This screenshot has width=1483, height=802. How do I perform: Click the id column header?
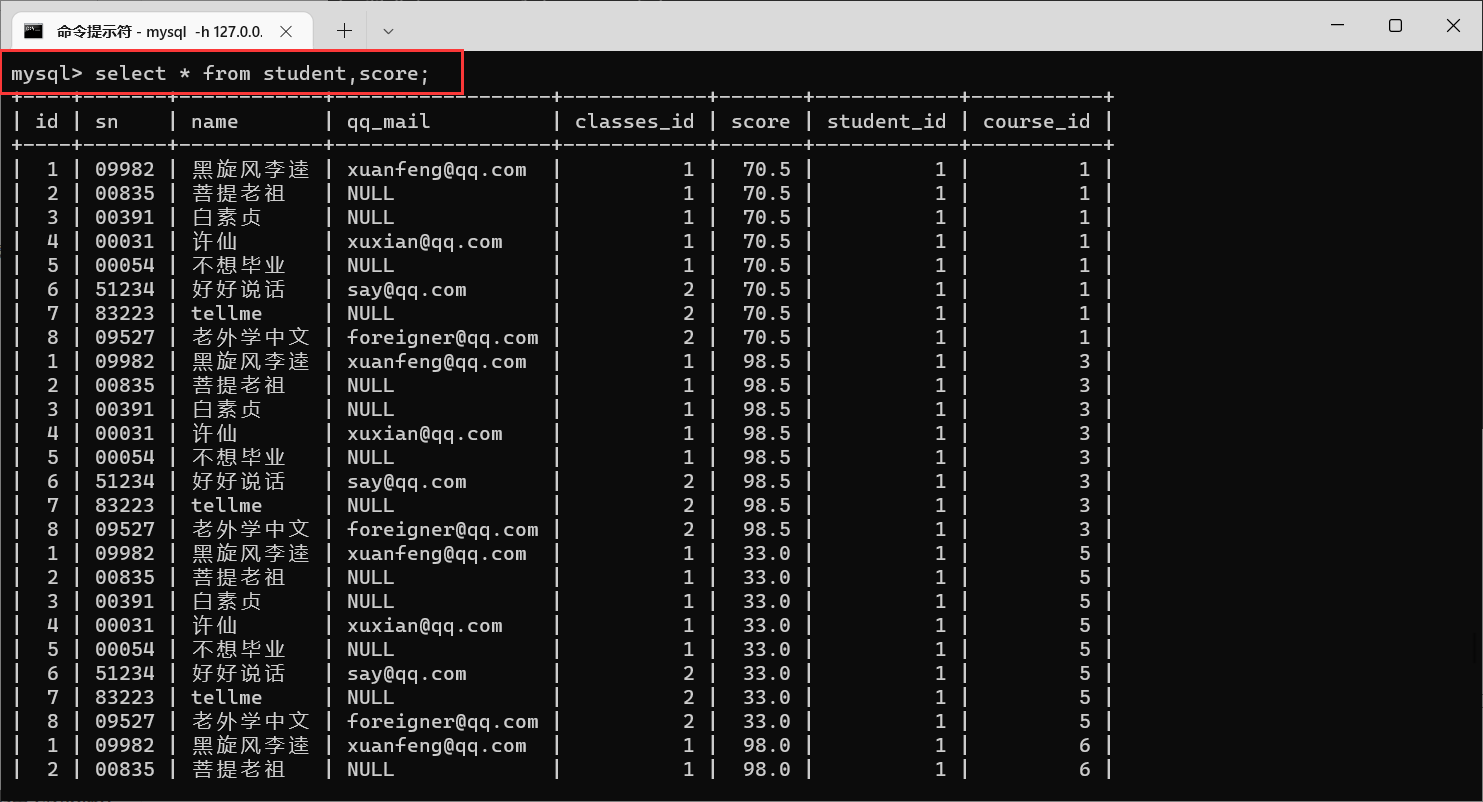(47, 121)
